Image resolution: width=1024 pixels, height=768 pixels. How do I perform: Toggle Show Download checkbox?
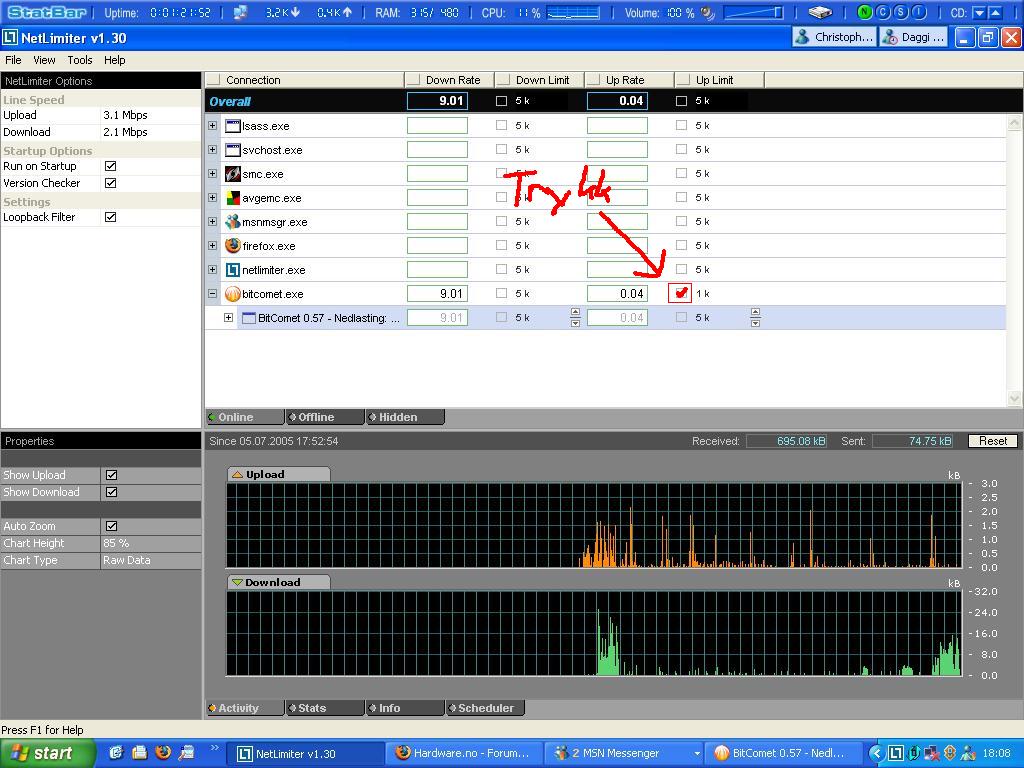(112, 492)
